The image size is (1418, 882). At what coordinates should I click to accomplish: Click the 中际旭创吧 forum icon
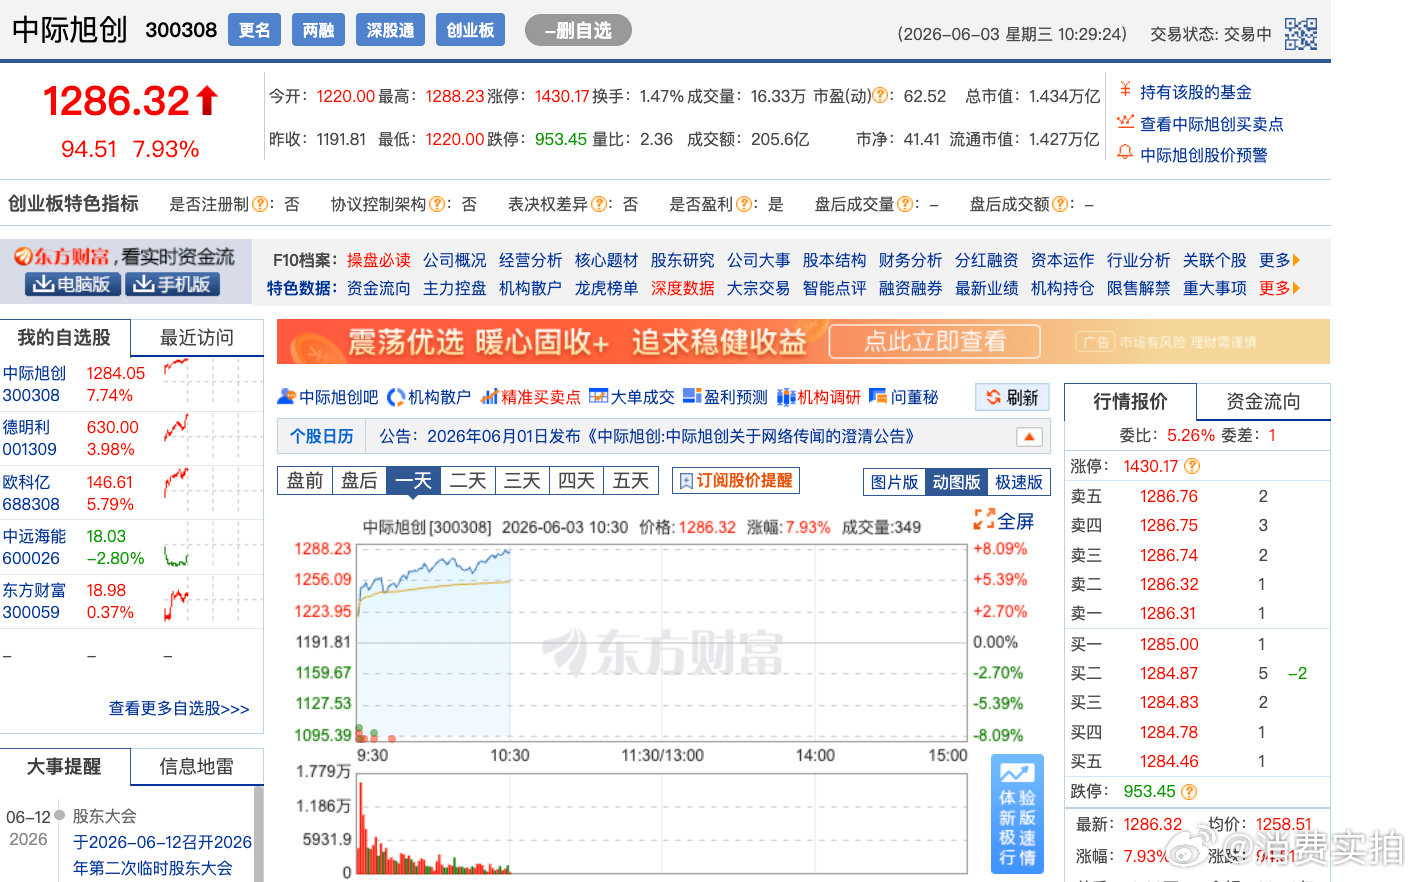tap(287, 397)
